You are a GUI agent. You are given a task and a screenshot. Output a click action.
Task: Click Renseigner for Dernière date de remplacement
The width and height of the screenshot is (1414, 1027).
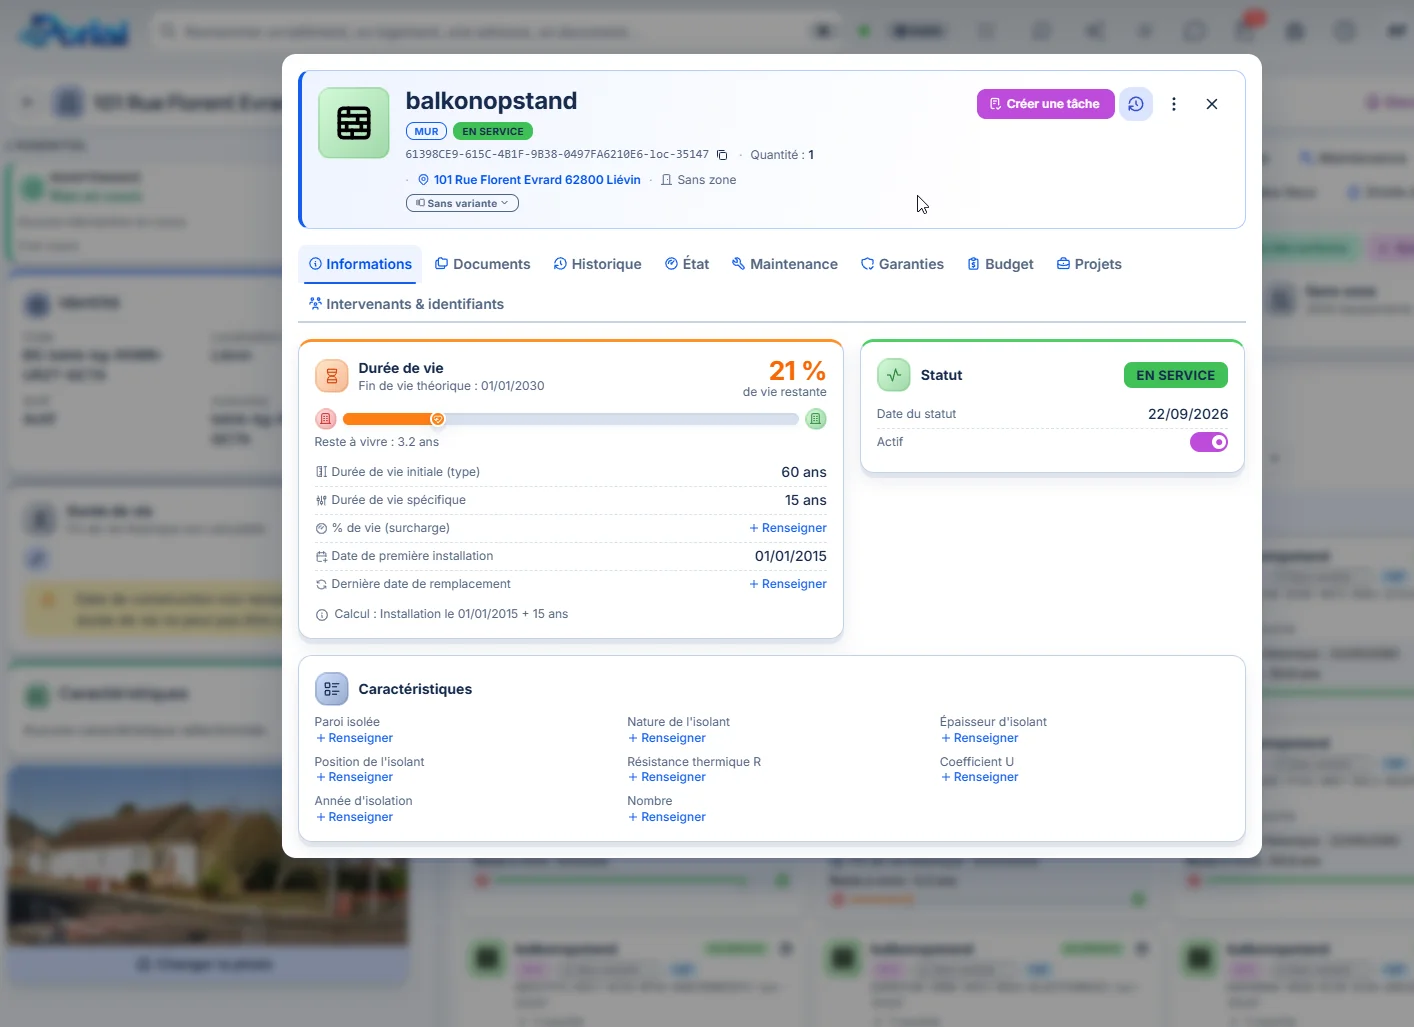click(x=788, y=584)
